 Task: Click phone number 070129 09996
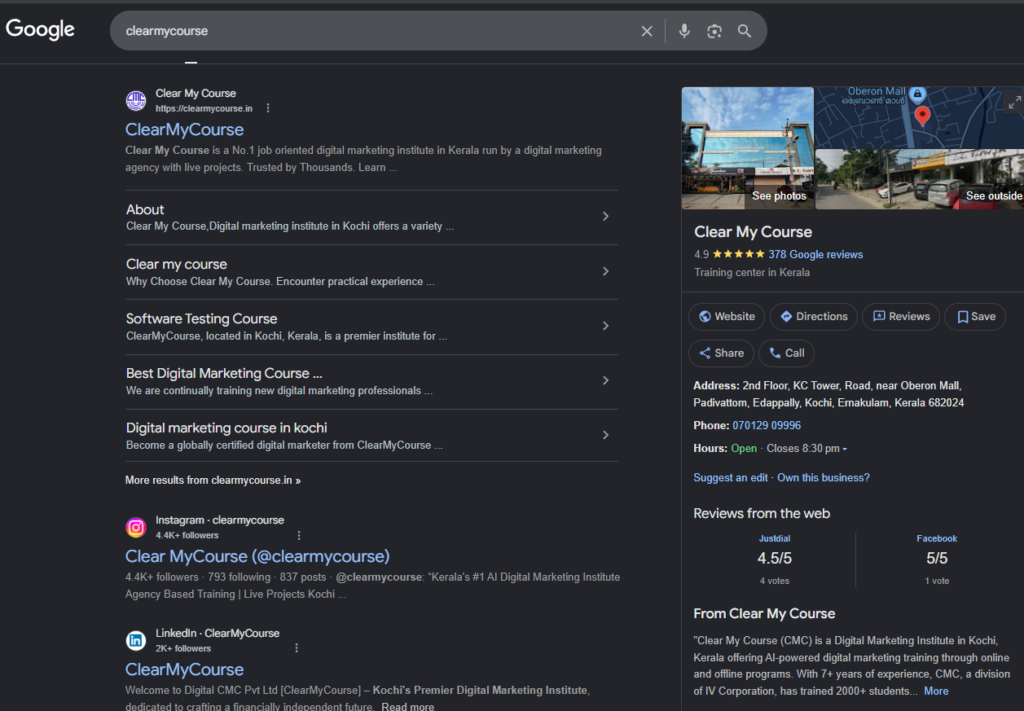(766, 426)
